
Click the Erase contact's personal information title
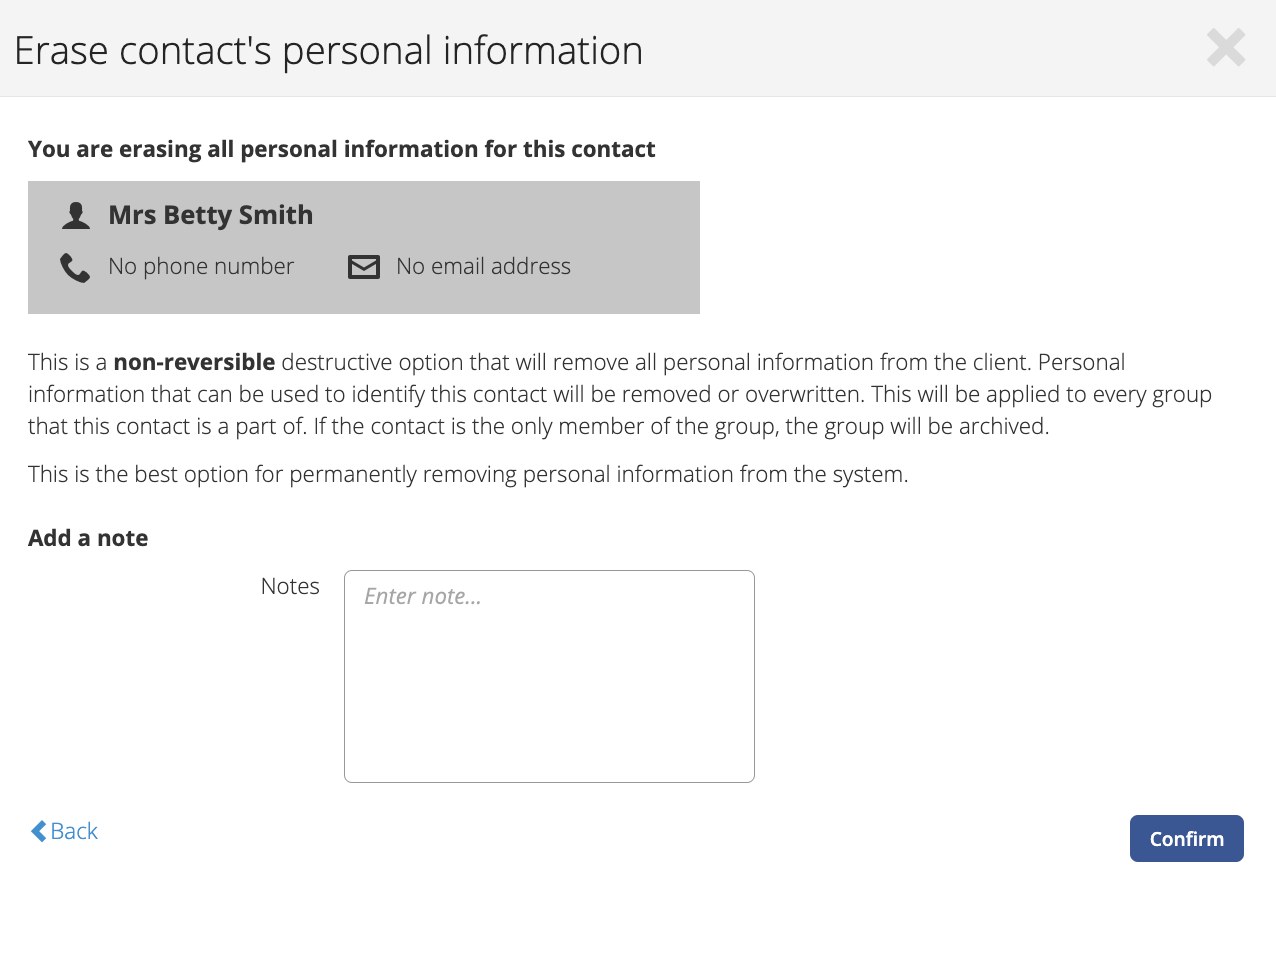(x=328, y=51)
